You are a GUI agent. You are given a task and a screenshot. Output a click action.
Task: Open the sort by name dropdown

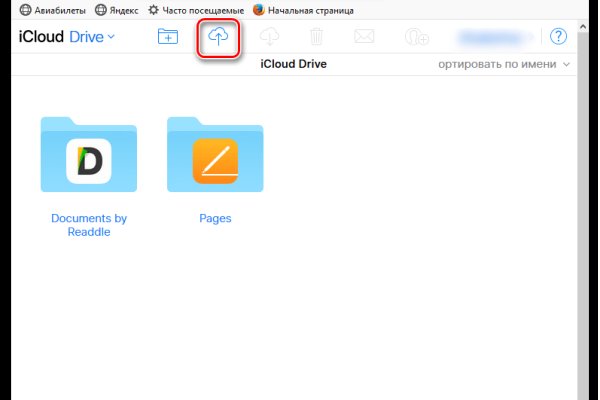pyautogui.click(x=504, y=64)
